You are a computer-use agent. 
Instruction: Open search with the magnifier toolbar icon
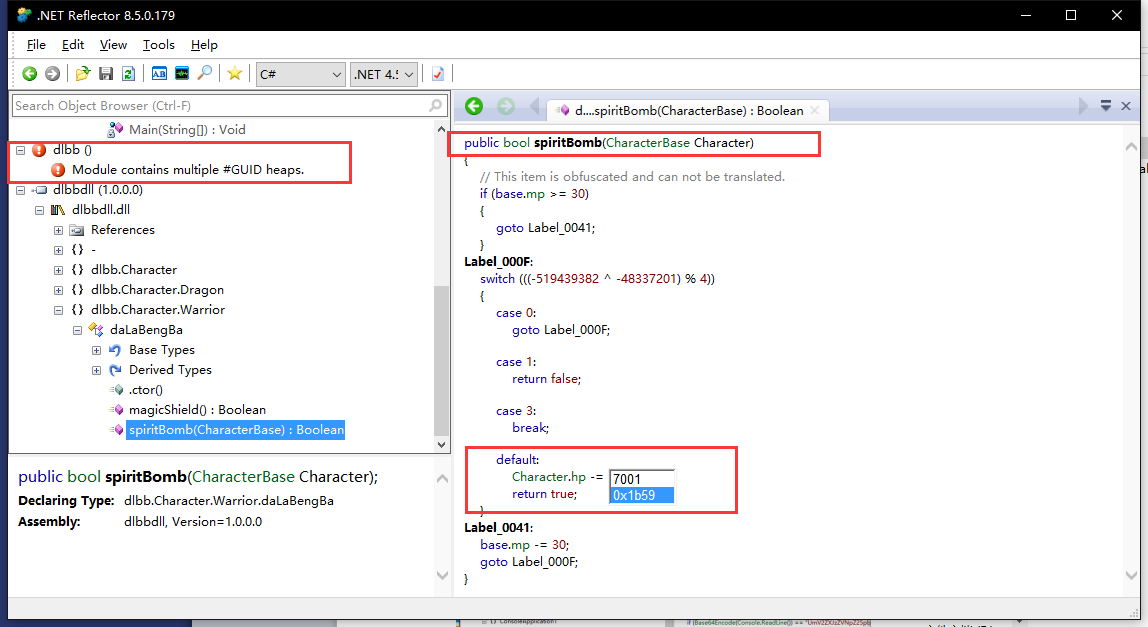[x=205, y=73]
